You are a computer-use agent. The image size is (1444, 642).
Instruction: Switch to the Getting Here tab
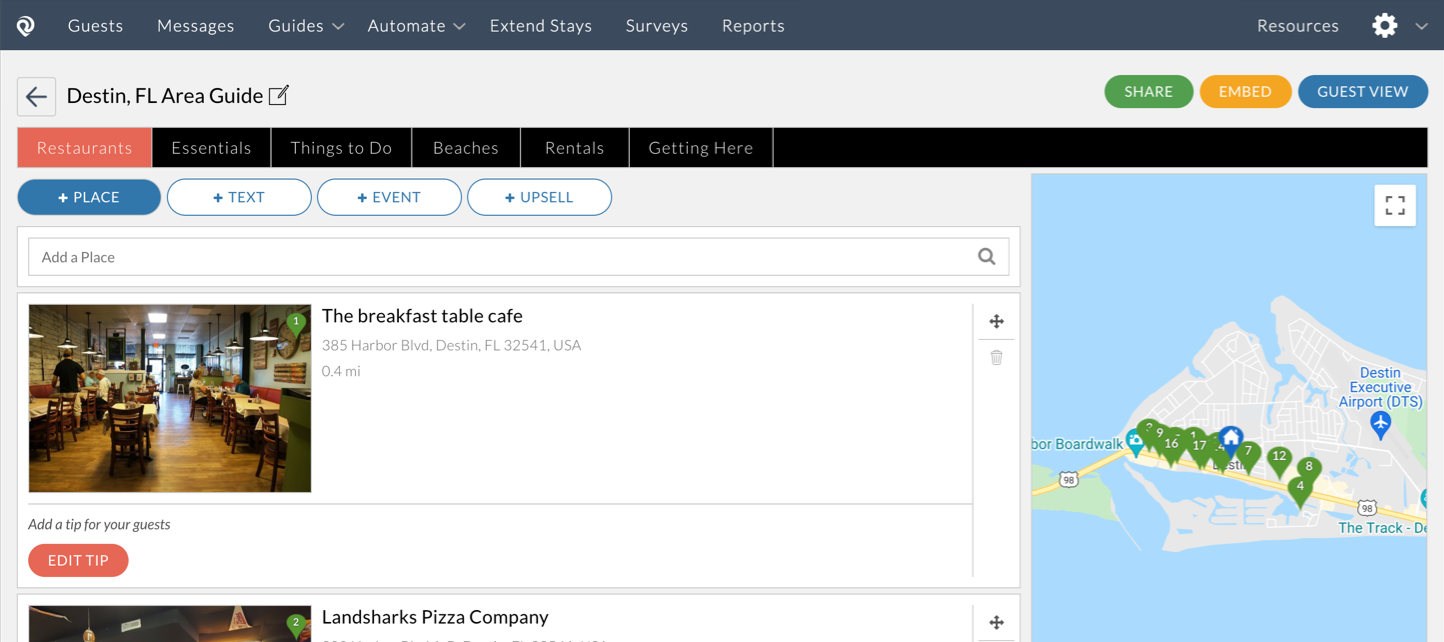701,148
